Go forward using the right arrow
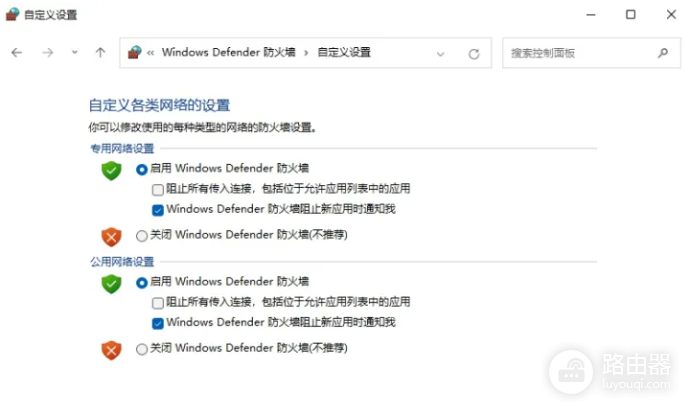This screenshot has height=412, width=689. pos(47,53)
